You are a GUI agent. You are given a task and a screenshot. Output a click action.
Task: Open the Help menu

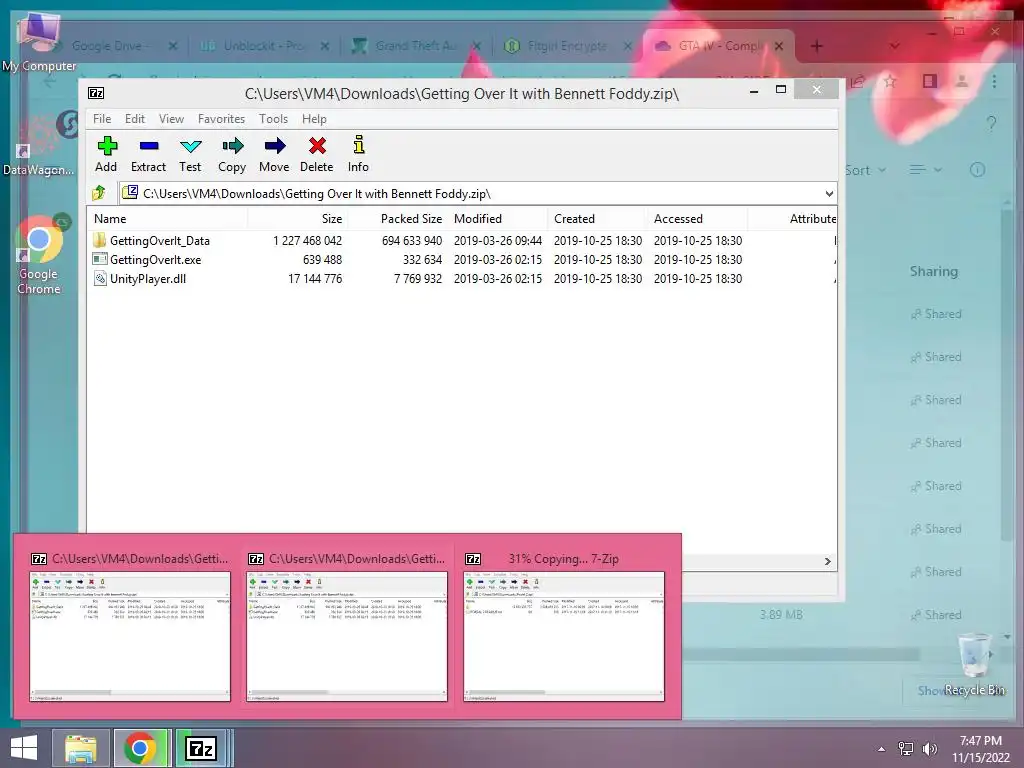[x=314, y=119]
